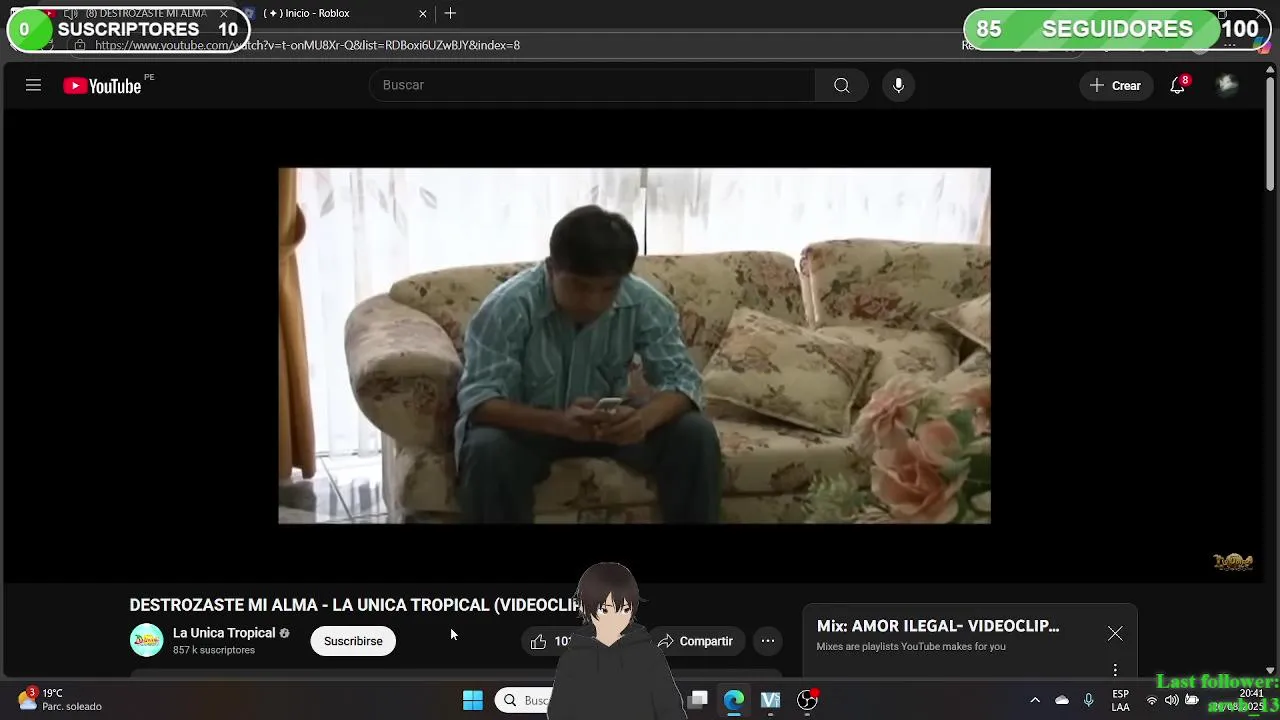This screenshot has height=720, width=1280.
Task: Click the tray microphone icon
Action: (x=1089, y=700)
